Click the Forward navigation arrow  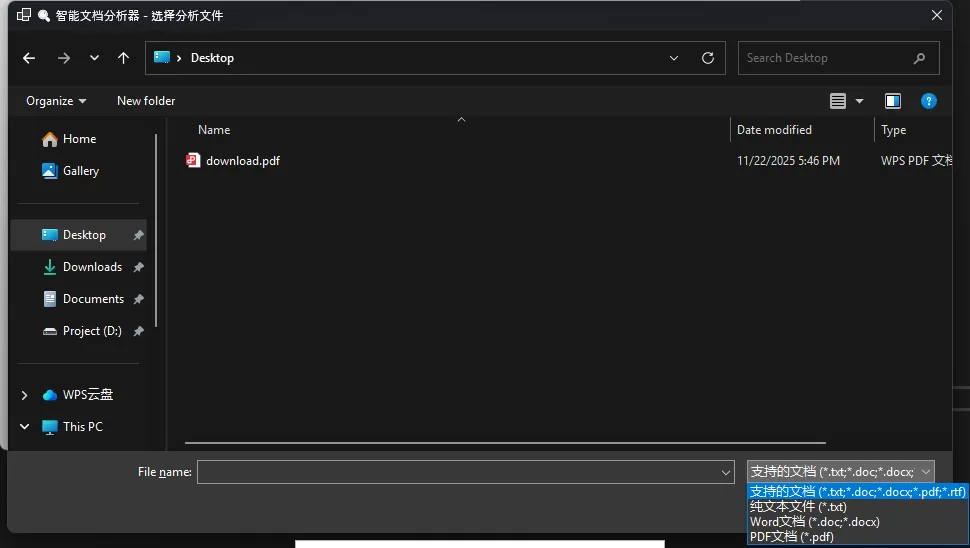click(x=64, y=58)
